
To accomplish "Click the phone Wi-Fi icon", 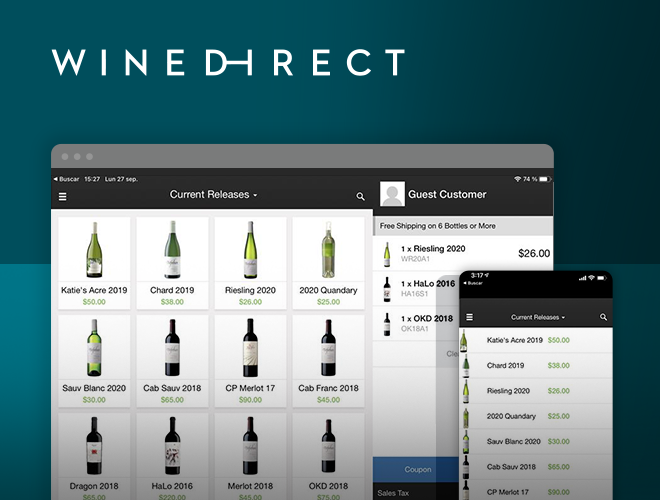I will pyautogui.click(x=591, y=278).
